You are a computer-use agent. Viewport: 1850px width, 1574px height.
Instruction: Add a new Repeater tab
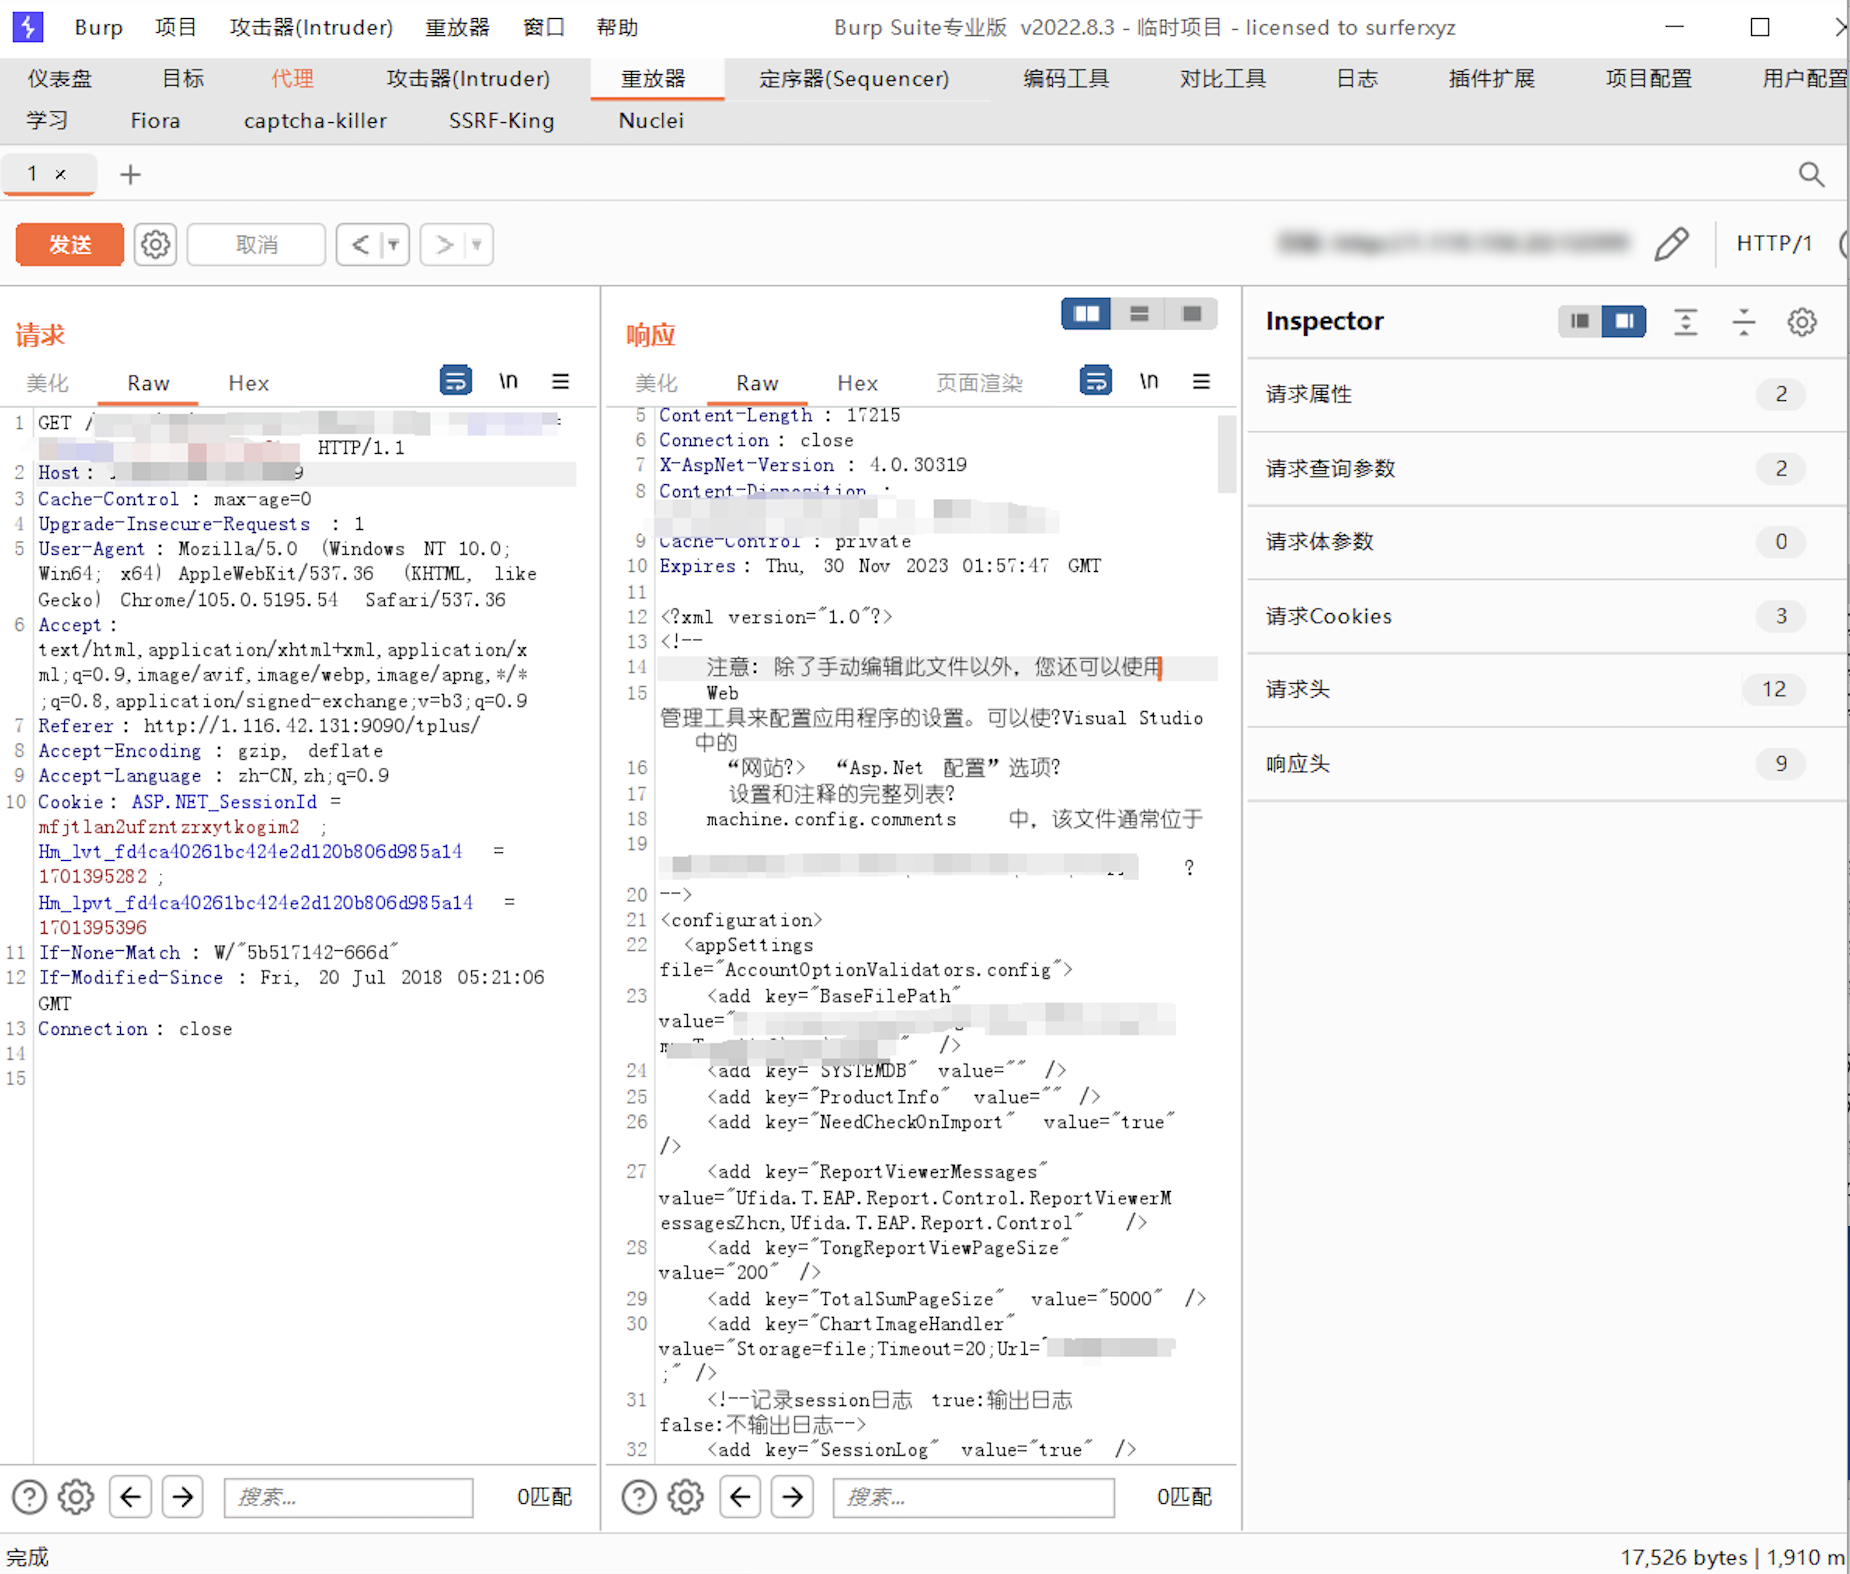[130, 175]
